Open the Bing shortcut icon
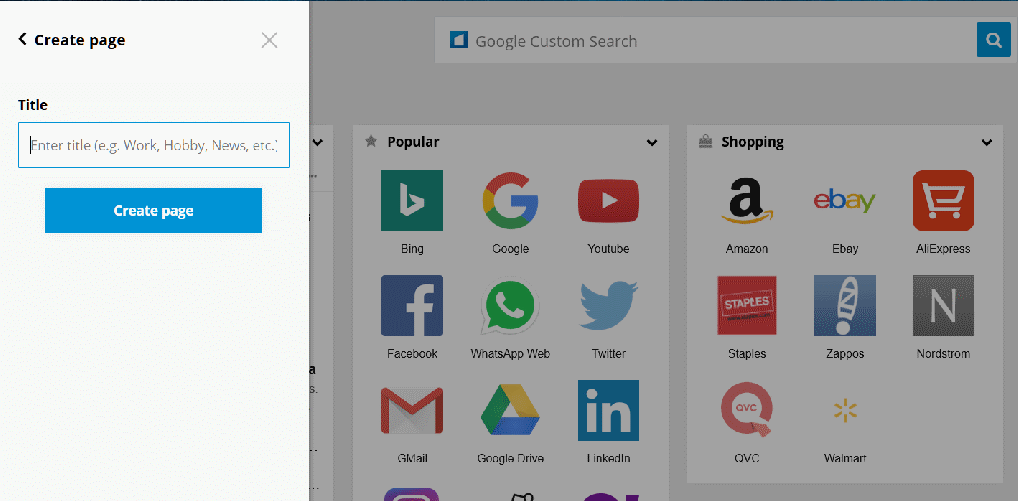This screenshot has width=1018, height=501. (412, 201)
